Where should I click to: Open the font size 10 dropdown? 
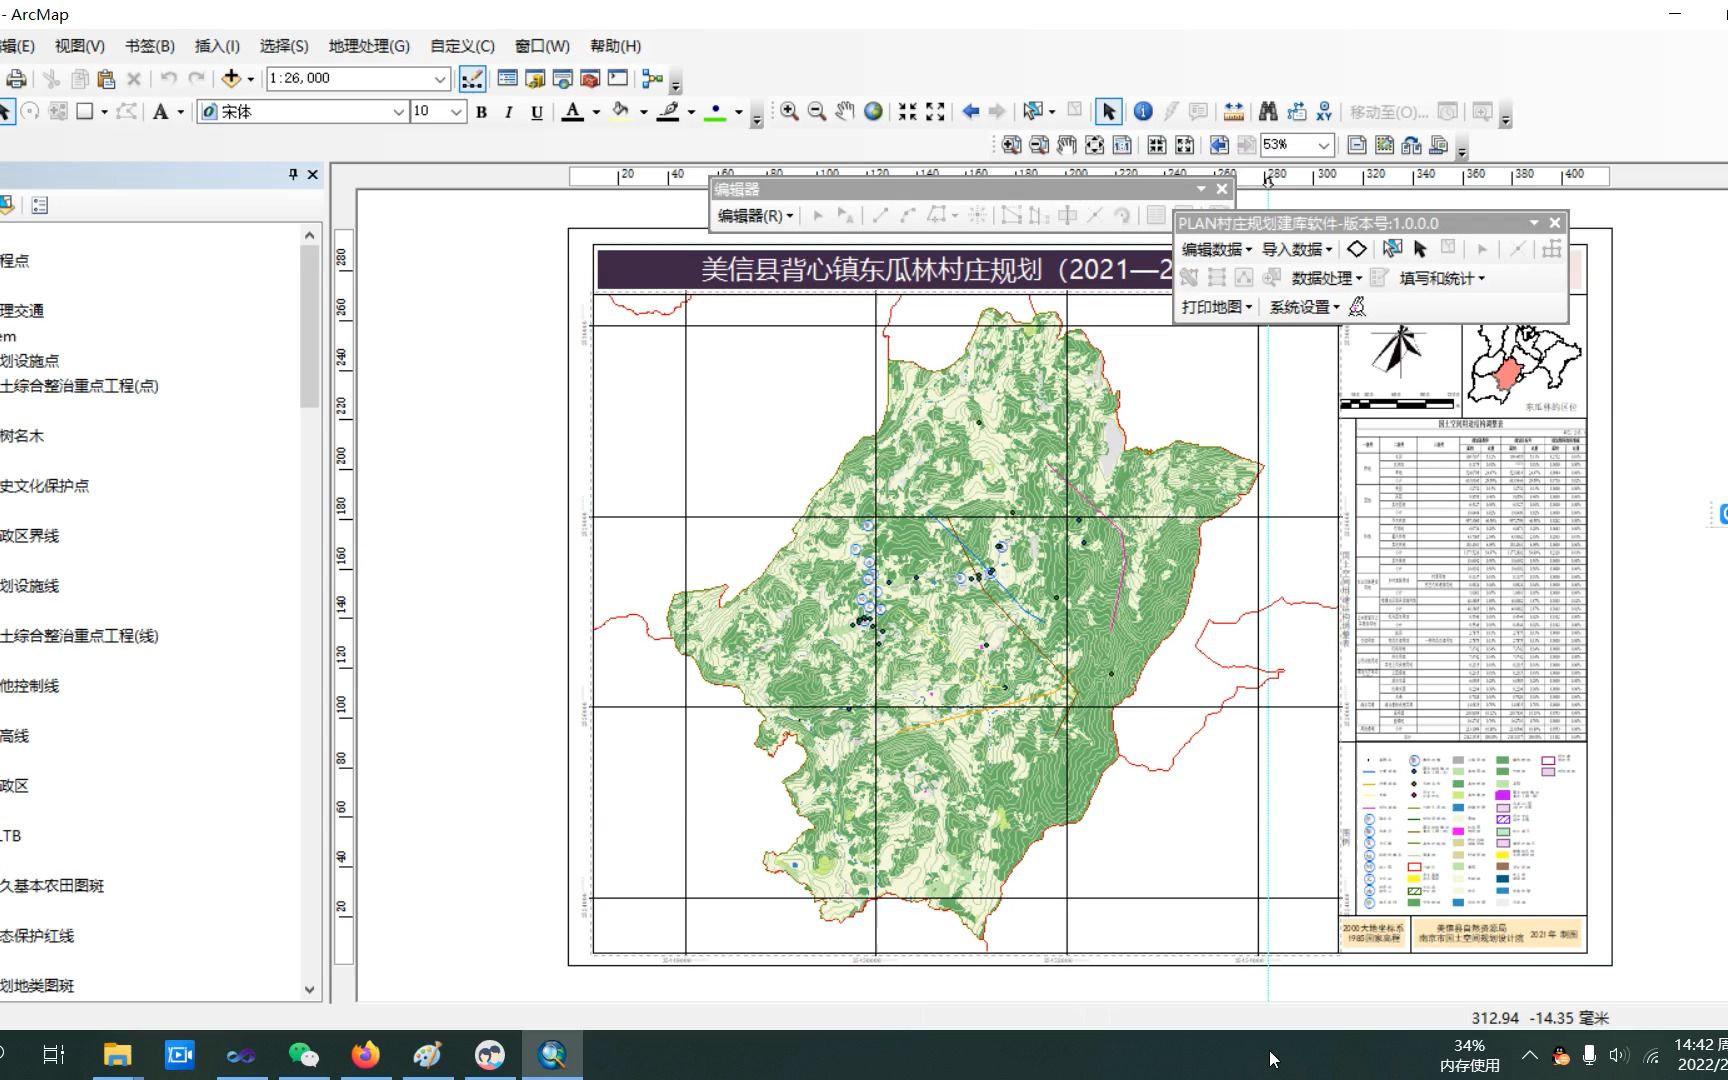pyautogui.click(x=456, y=112)
